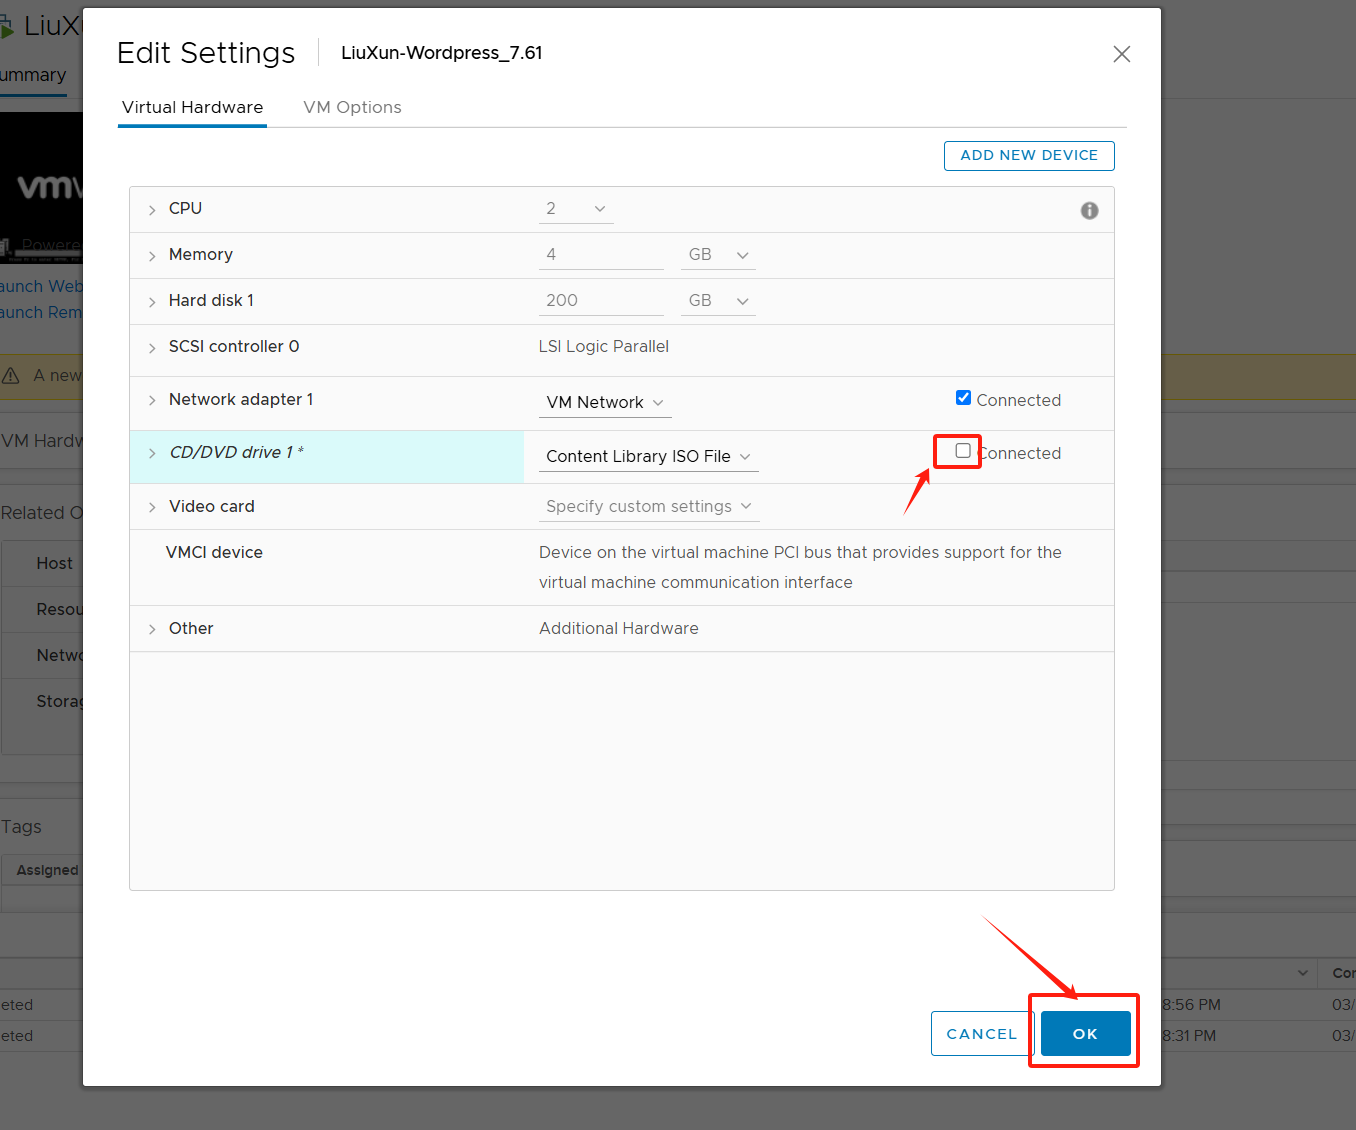1356x1130 pixels.
Task: Click the LiuXun-Wordpress_7.61 dialog title
Action: (x=442, y=53)
